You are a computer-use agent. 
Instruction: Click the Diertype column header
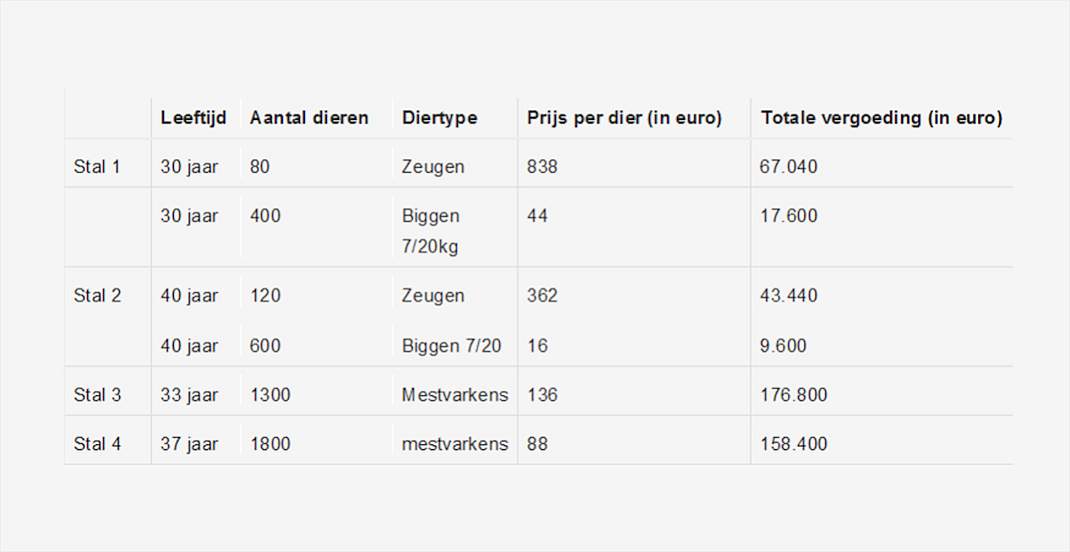coord(439,118)
